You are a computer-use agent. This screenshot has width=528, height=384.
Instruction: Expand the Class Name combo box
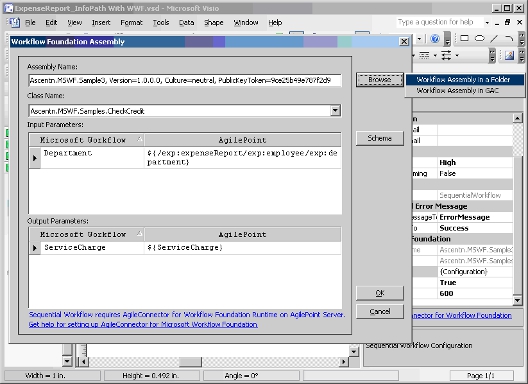(335, 110)
